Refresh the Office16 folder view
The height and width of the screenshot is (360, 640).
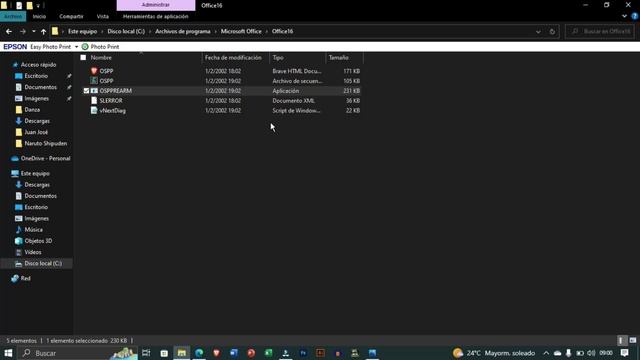pyautogui.click(x=552, y=31)
